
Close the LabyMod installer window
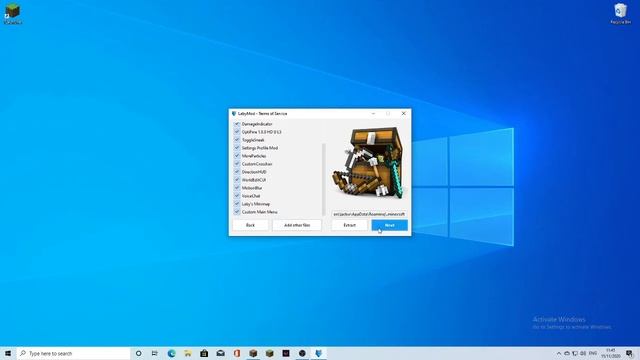pos(404,113)
